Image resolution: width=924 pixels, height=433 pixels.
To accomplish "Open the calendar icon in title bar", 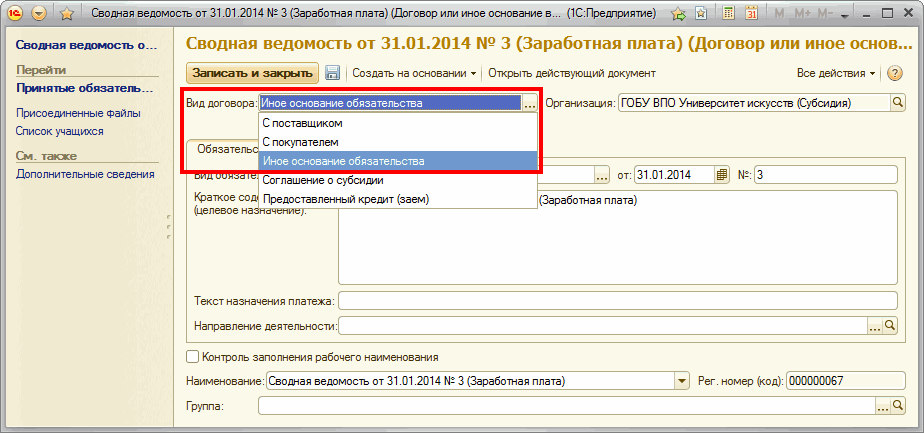I will [751, 14].
